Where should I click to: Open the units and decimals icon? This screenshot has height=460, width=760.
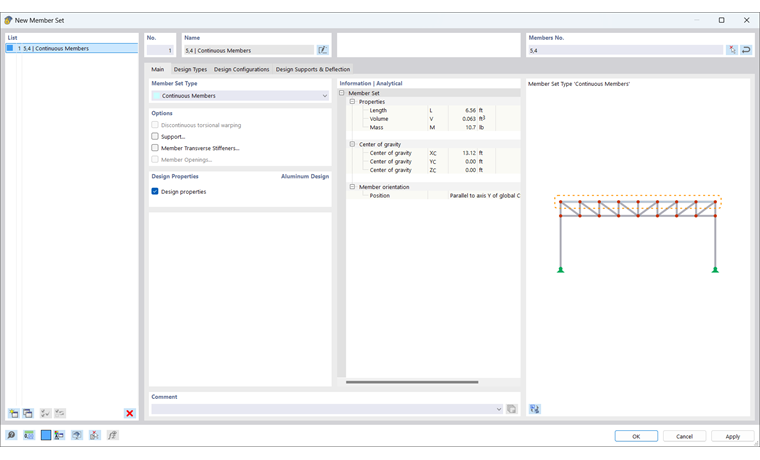pyautogui.click(x=29, y=435)
